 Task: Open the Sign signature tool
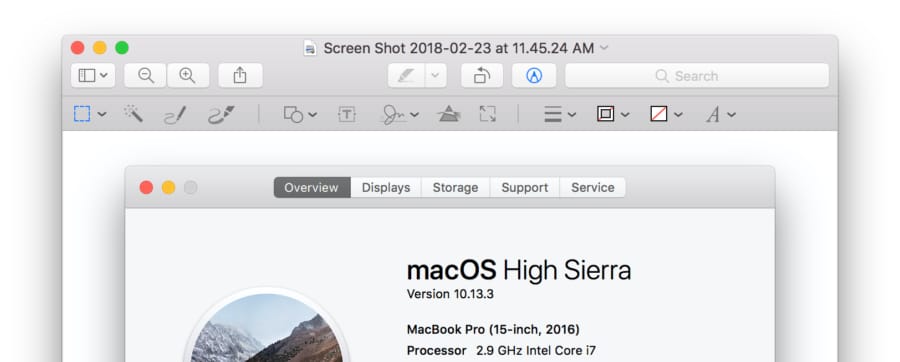point(393,115)
